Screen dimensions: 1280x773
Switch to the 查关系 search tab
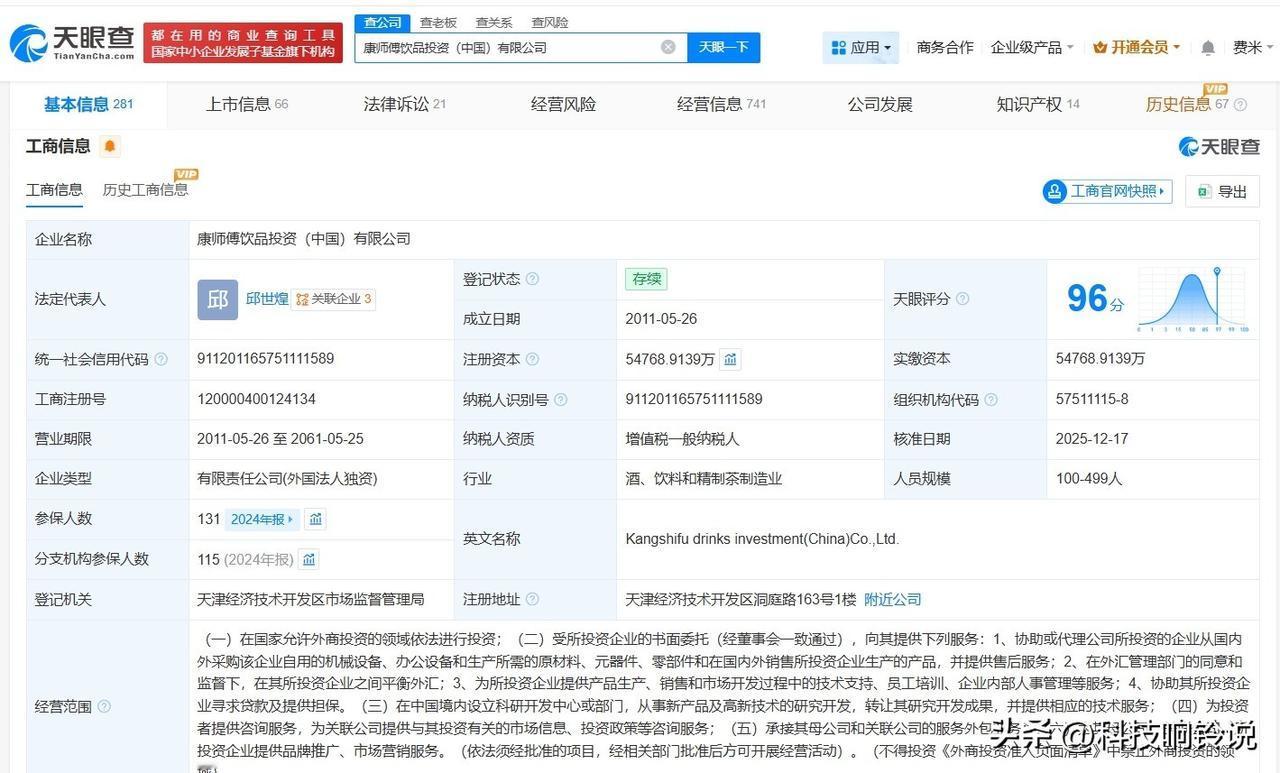point(494,22)
